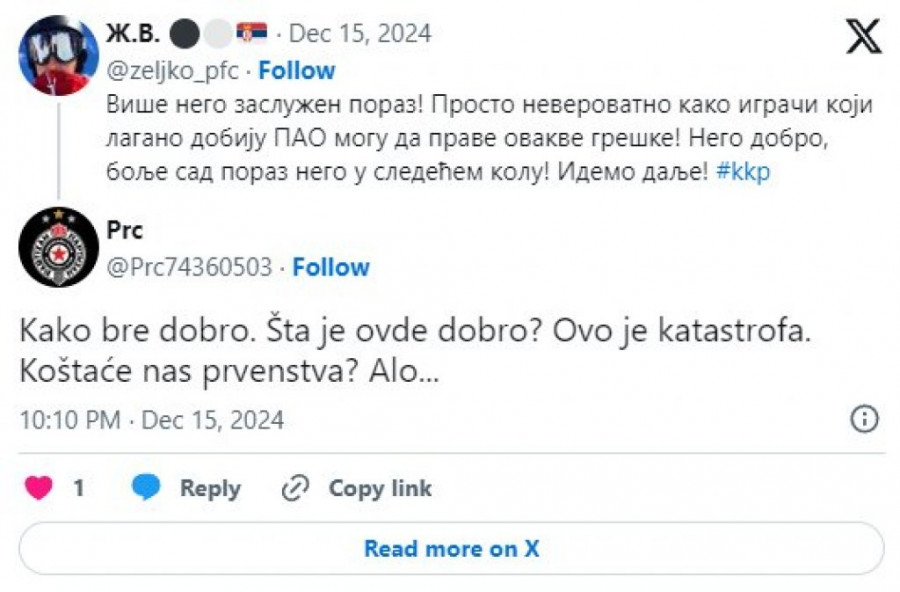Click the Prc display name
Screen dimensions: 900x592
point(125,230)
